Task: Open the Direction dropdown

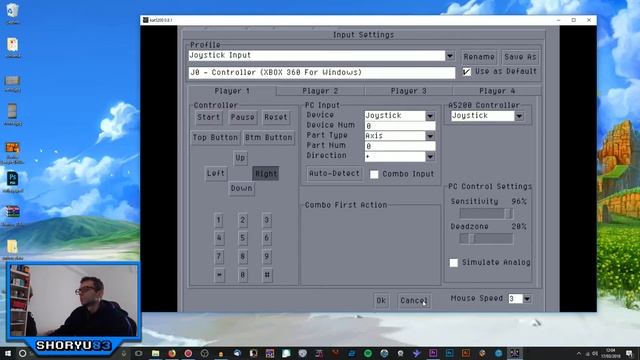Action: coord(430,156)
